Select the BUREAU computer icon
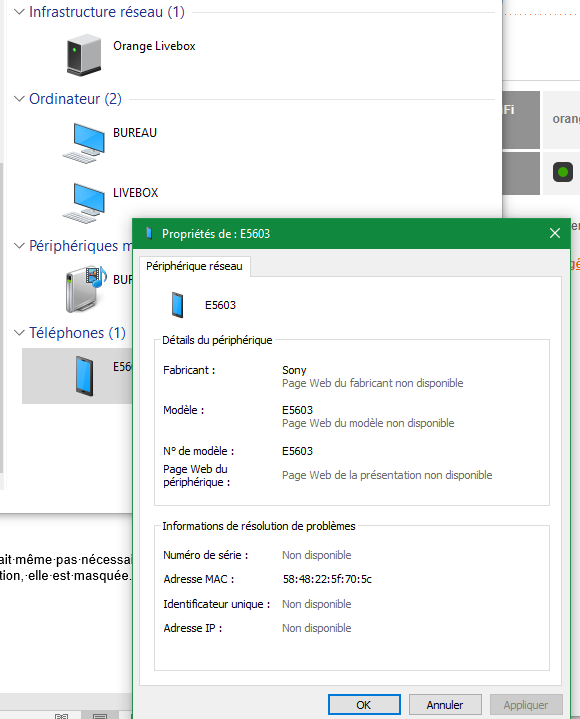Viewport: 580px width, 719px height. [84, 143]
